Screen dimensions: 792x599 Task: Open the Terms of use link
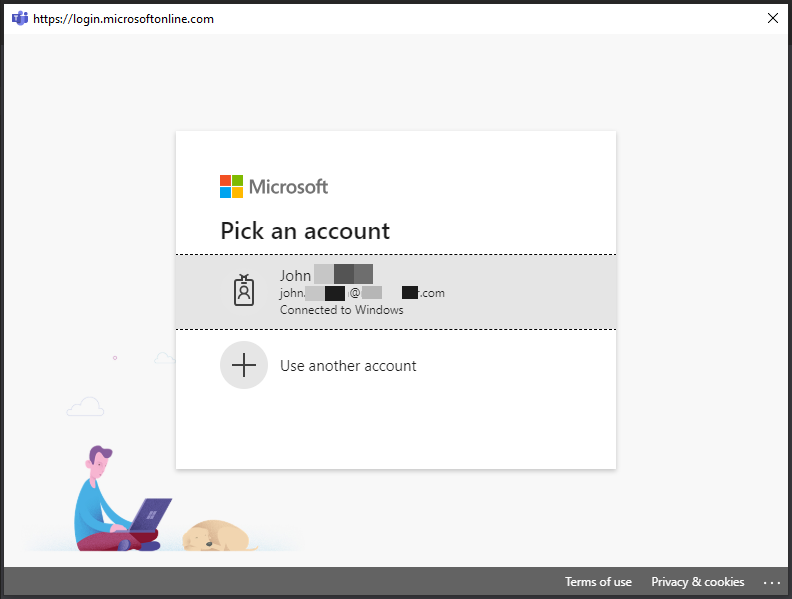tap(598, 582)
